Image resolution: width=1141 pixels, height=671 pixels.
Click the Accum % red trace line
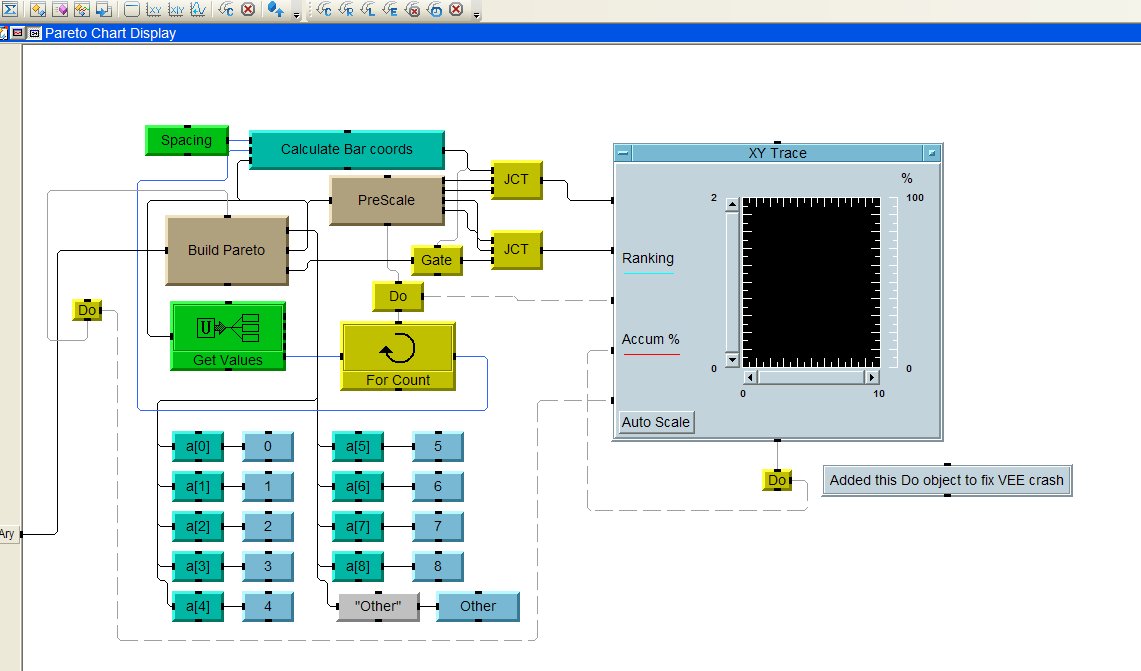pos(650,354)
